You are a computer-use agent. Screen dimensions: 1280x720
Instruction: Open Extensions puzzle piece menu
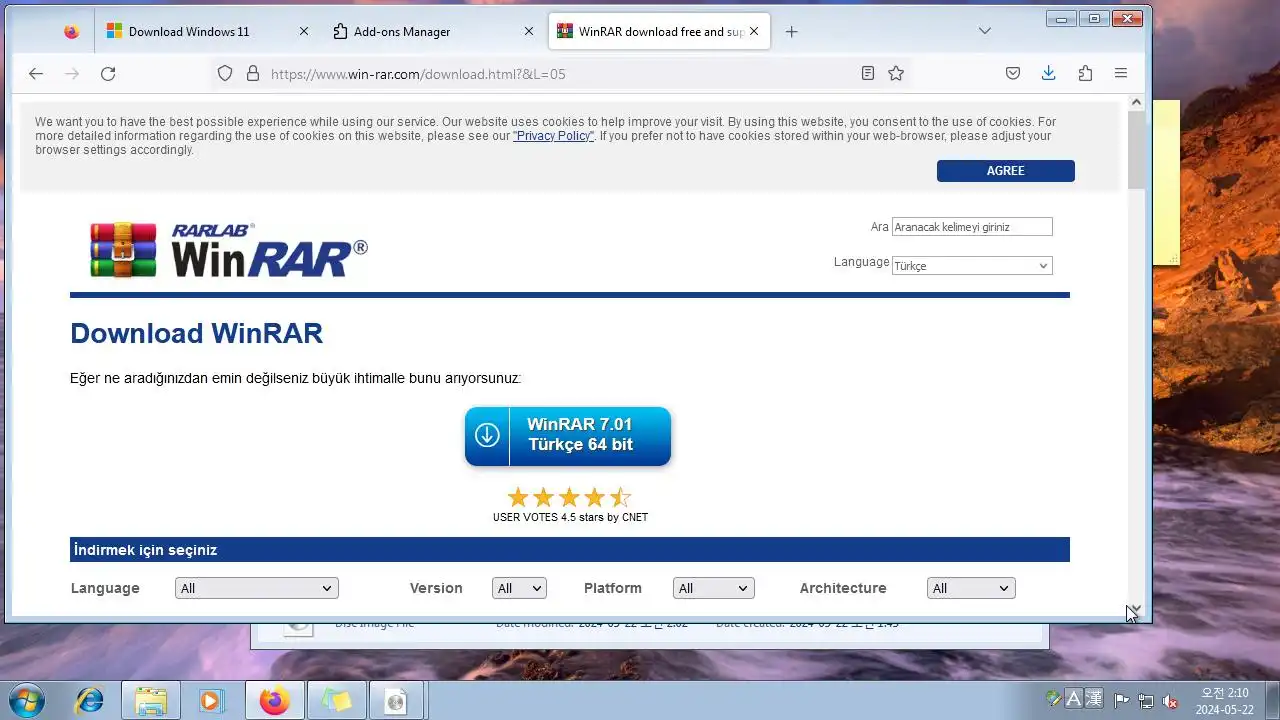[1085, 74]
